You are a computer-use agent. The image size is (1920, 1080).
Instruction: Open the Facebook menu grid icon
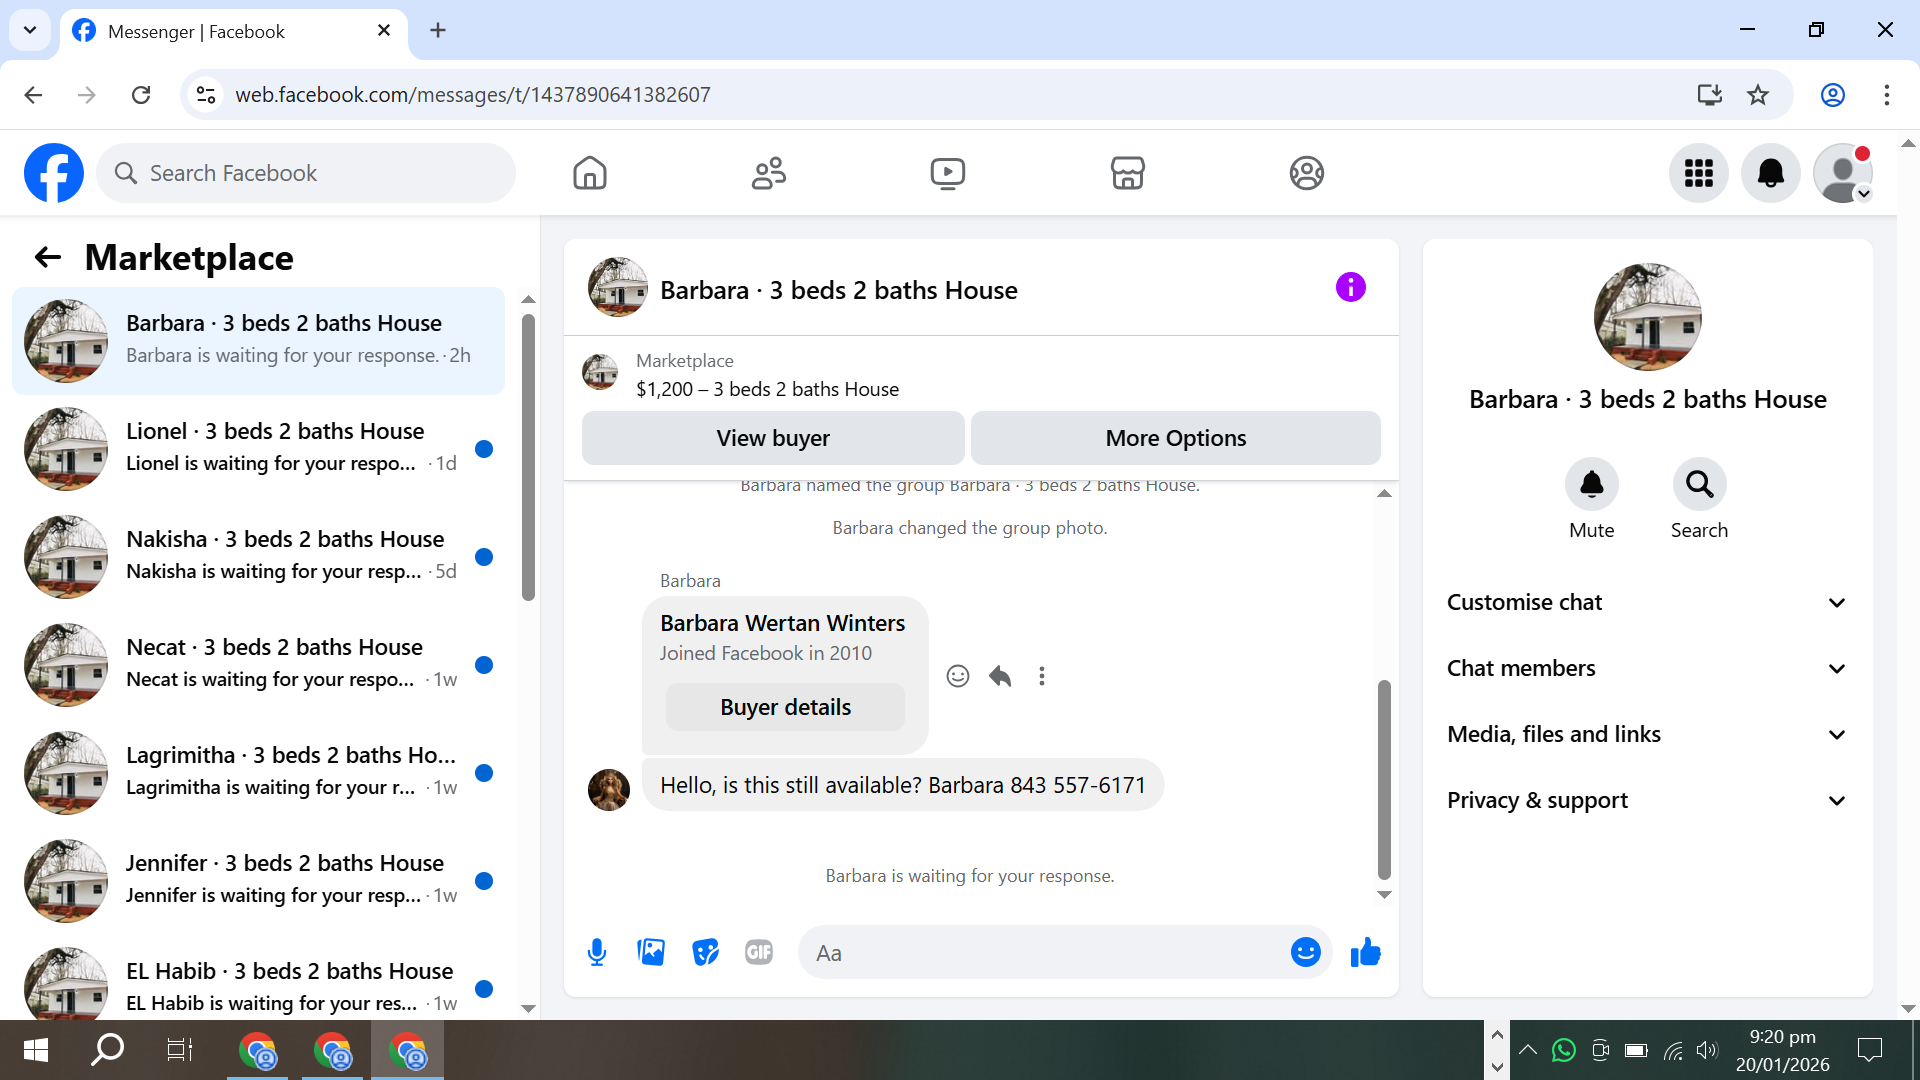(x=1699, y=173)
